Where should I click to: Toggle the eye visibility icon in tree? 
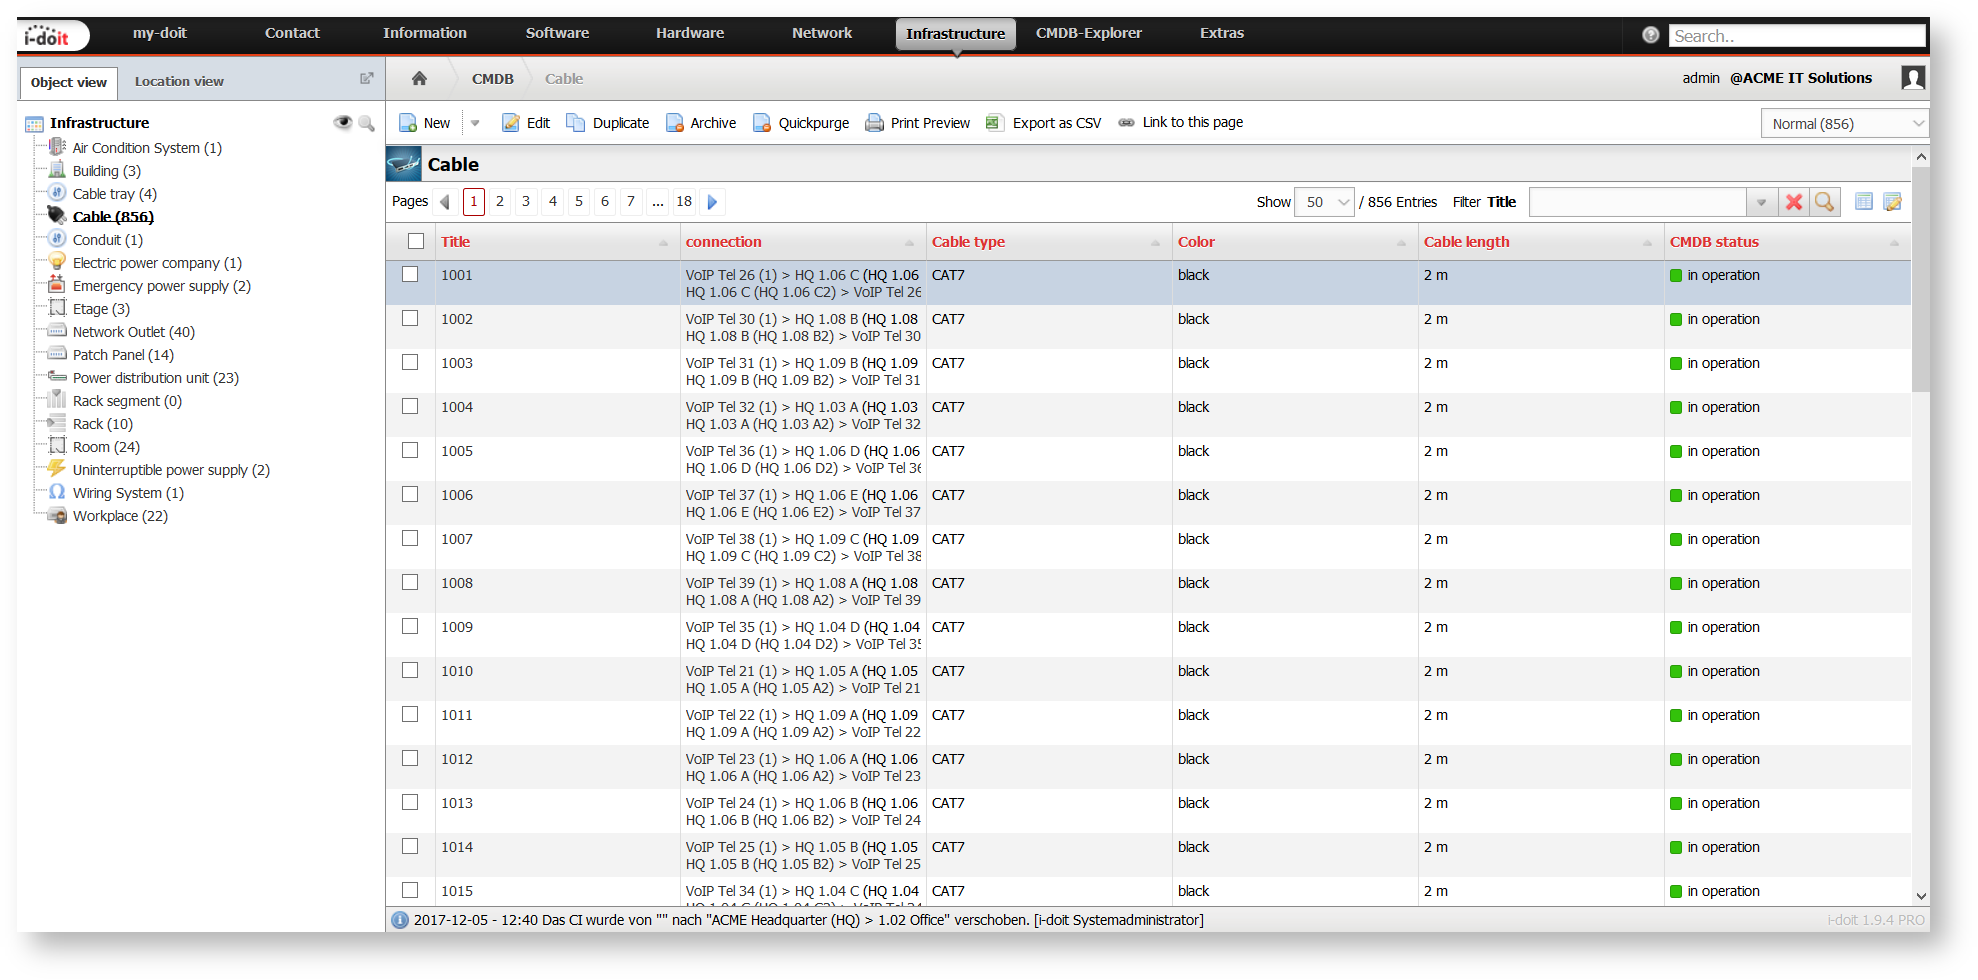pyautogui.click(x=343, y=122)
